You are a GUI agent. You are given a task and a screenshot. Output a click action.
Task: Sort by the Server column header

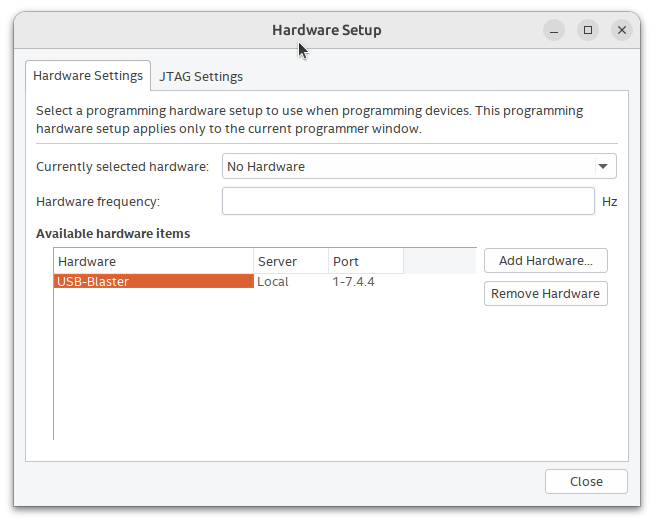coord(291,262)
